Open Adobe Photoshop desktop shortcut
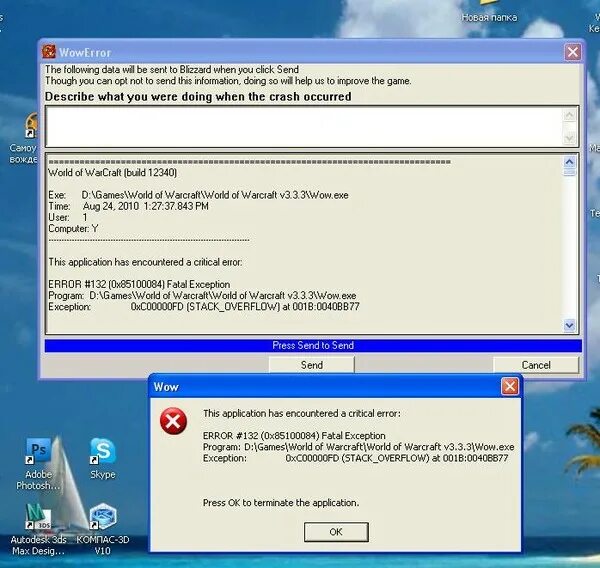Screen dimensions: 600x568 (x=38, y=463)
